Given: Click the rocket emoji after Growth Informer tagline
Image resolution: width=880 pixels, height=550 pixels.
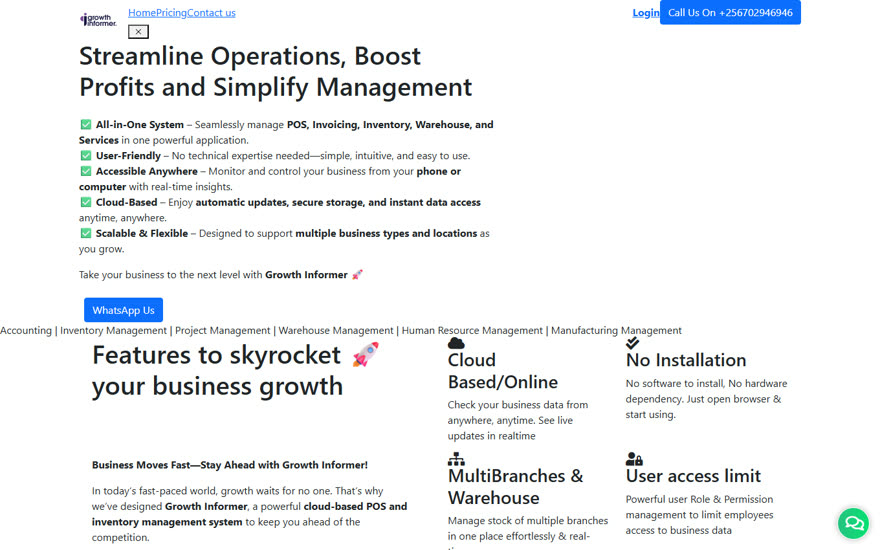Looking at the screenshot, I should tap(358, 274).
